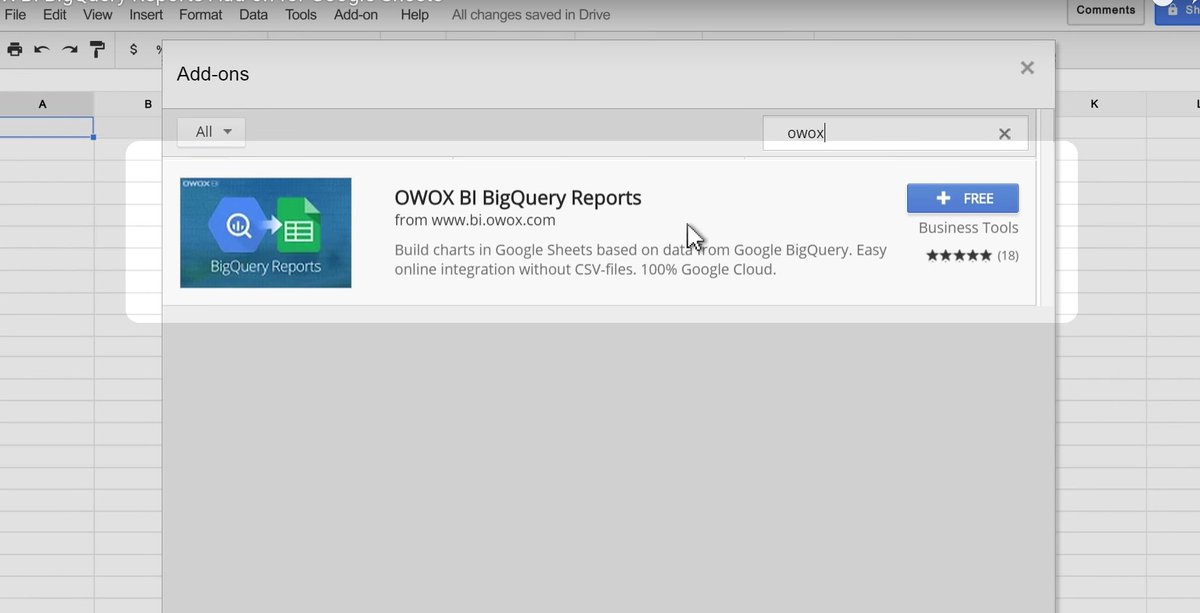Viewport: 1200px width, 613px height.
Task: Open the View menu
Action: [x=98, y=15]
